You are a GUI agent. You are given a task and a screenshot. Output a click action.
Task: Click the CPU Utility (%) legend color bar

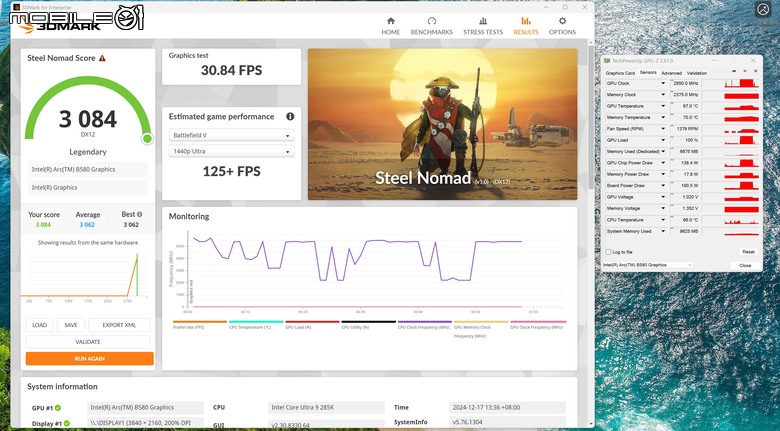pyautogui.click(x=368, y=322)
